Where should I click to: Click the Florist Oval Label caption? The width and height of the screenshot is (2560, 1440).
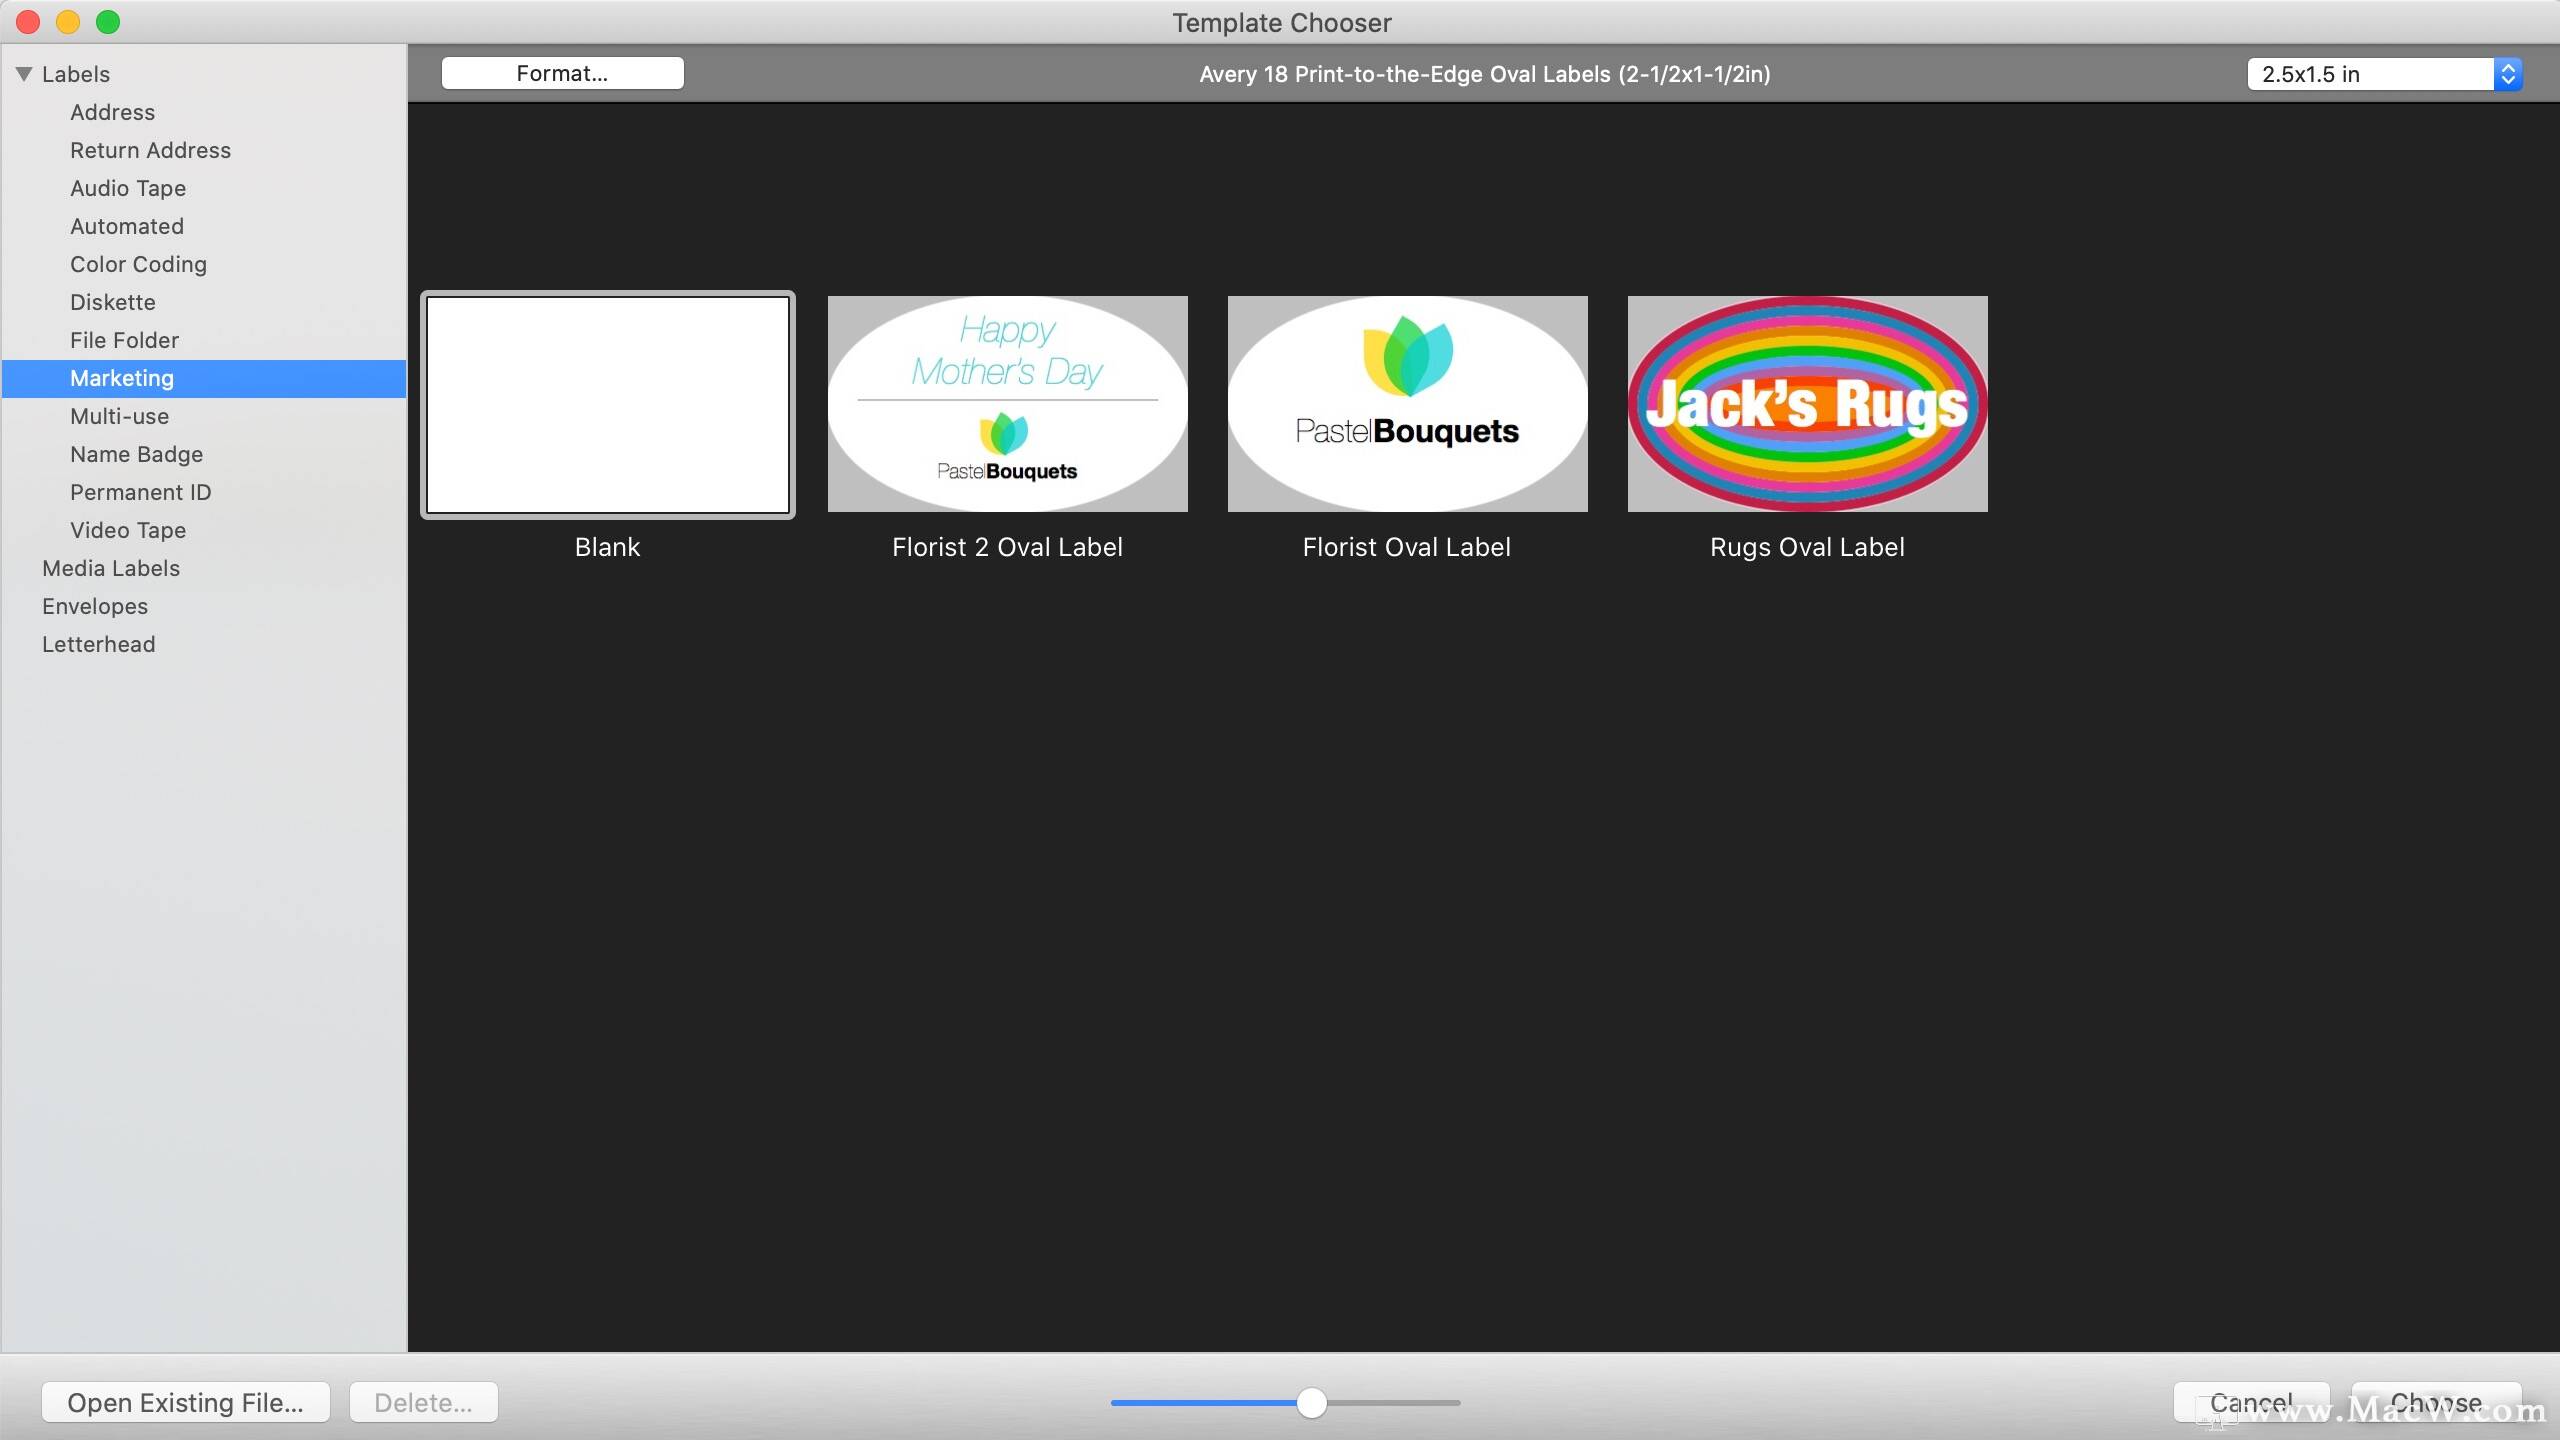point(1407,547)
